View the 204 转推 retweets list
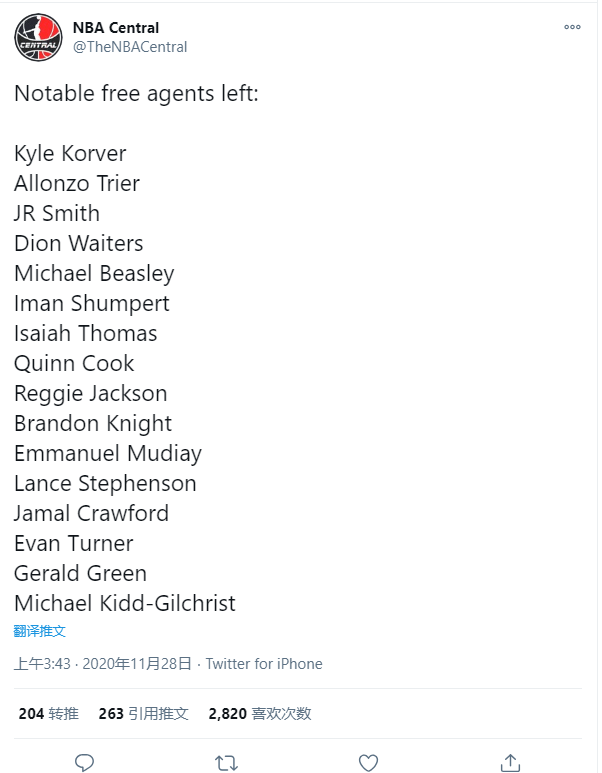Image resolution: width=602 pixels, height=773 pixels. click(48, 713)
